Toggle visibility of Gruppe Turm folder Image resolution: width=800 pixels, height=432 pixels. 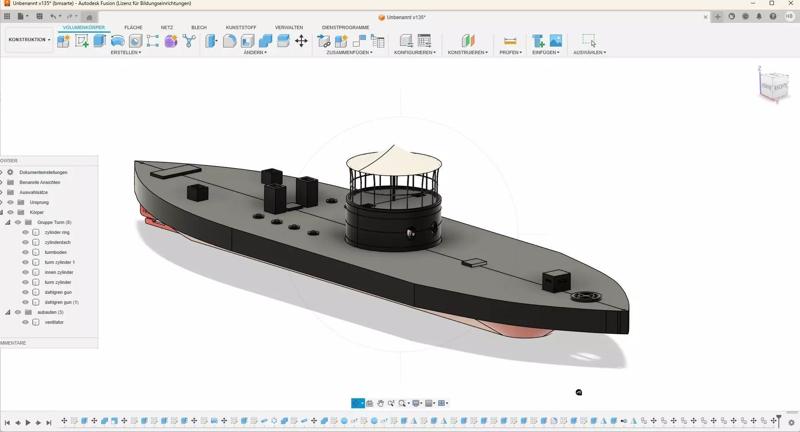point(18,222)
